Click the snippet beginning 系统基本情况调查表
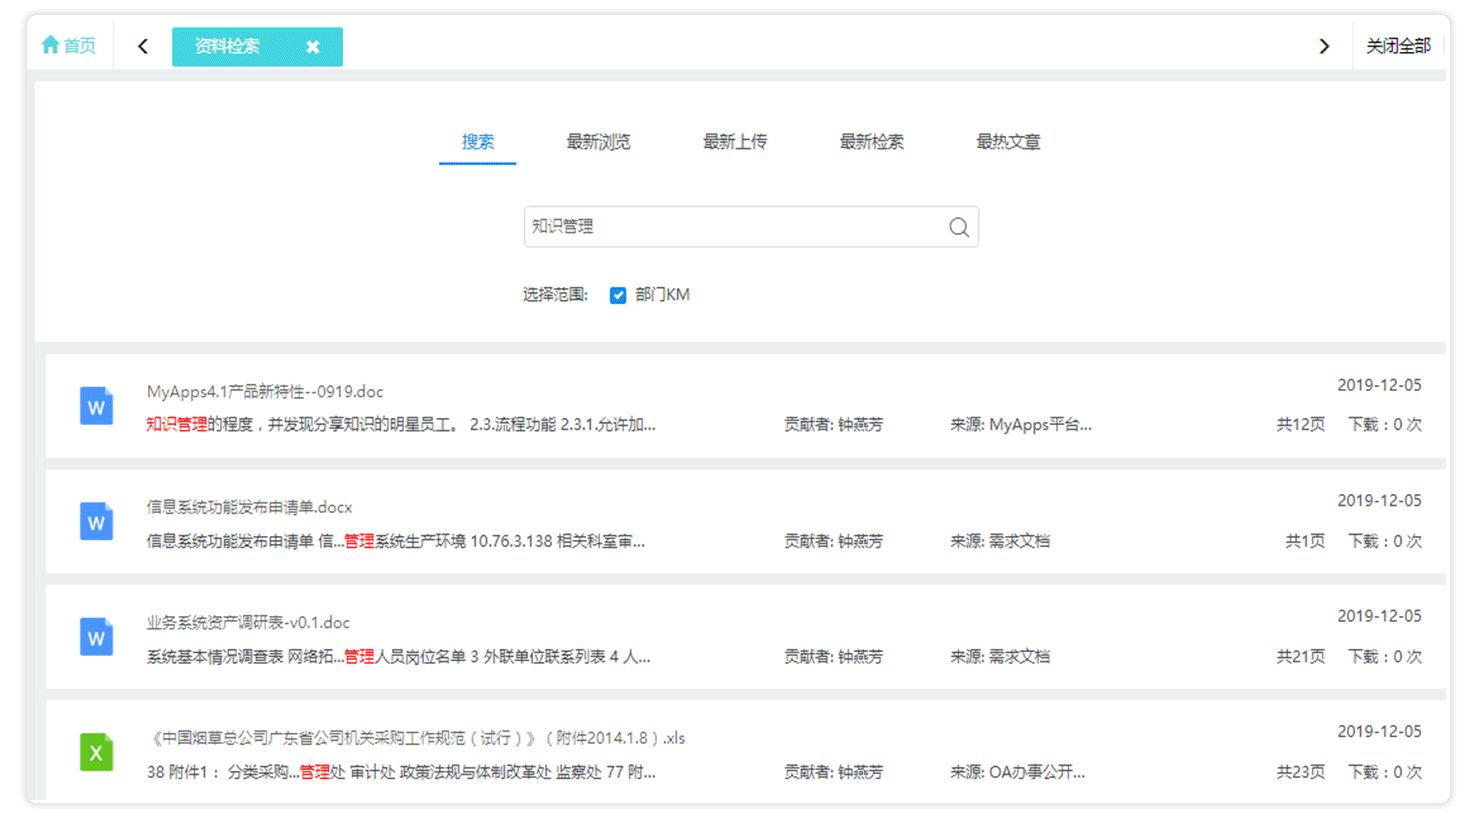The height and width of the screenshot is (819, 1475). pyautogui.click(x=398, y=657)
